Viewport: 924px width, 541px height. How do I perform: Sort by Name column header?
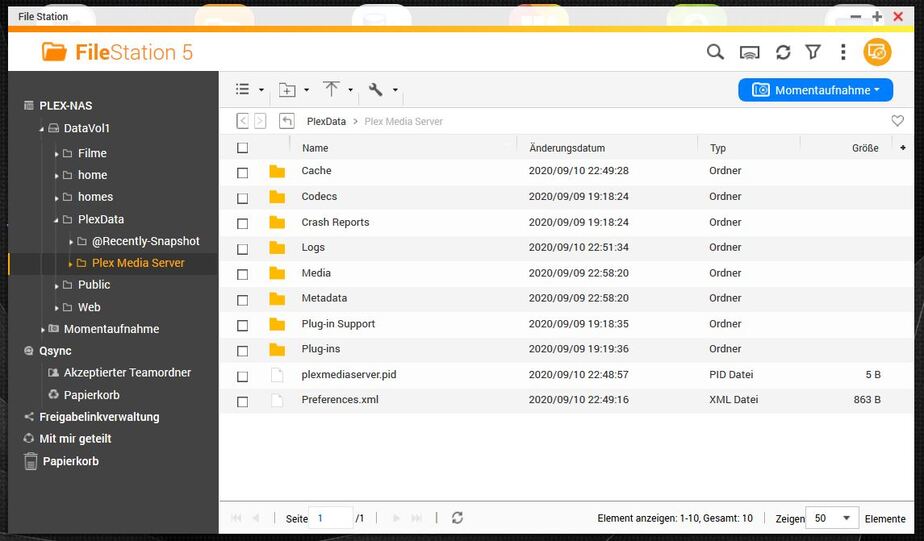click(315, 148)
